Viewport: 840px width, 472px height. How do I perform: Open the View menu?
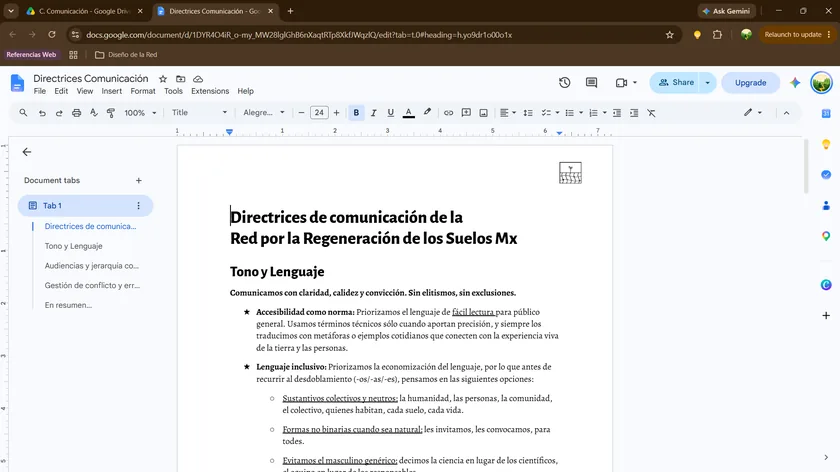click(x=85, y=91)
